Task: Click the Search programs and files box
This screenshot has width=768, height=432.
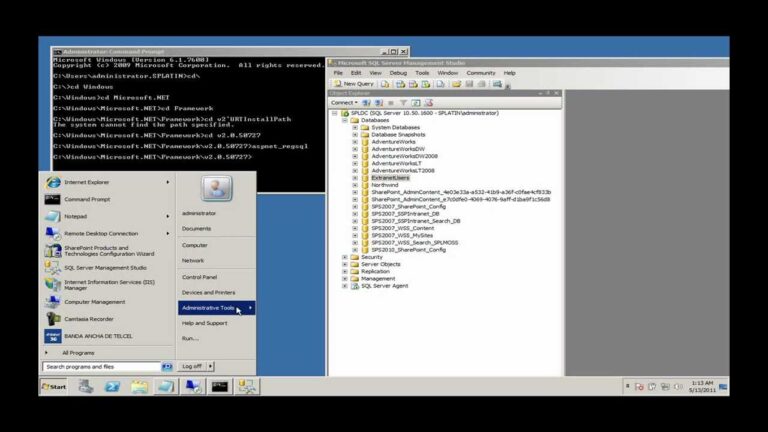Action: [102, 366]
